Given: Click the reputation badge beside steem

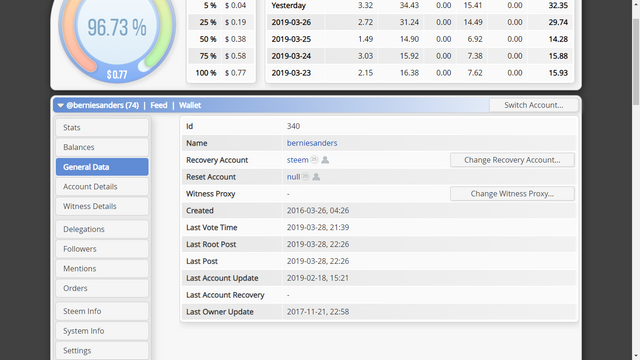Looking at the screenshot, I should [314, 160].
